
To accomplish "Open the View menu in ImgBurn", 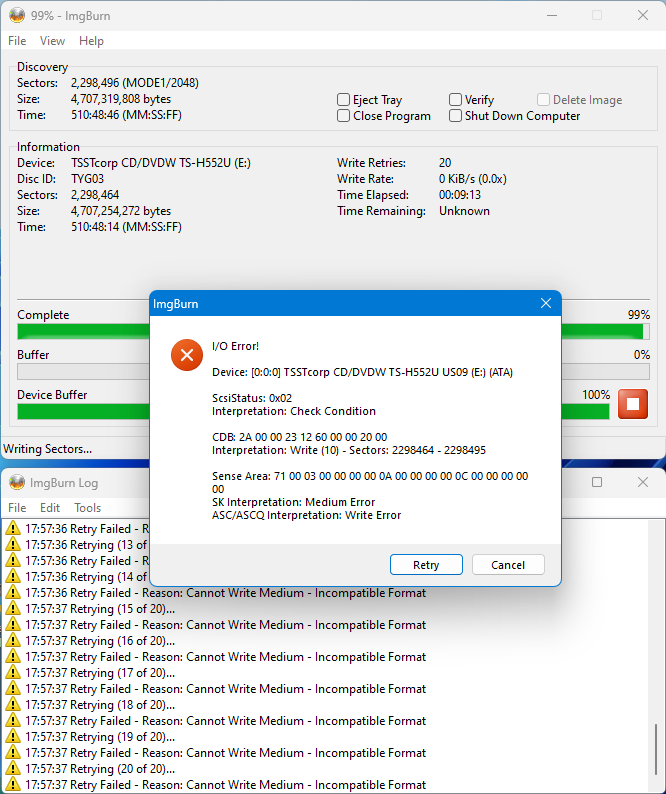I will (53, 41).
